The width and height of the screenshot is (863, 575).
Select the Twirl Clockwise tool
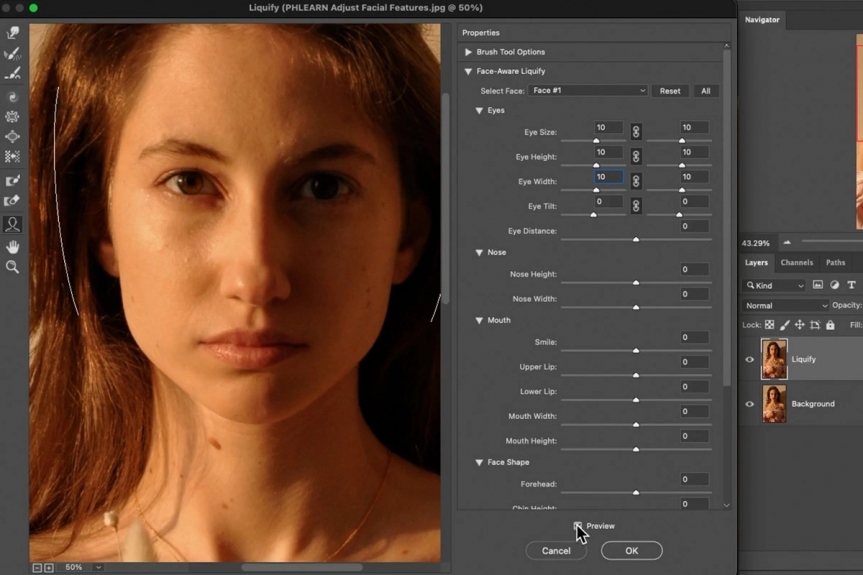click(x=13, y=97)
